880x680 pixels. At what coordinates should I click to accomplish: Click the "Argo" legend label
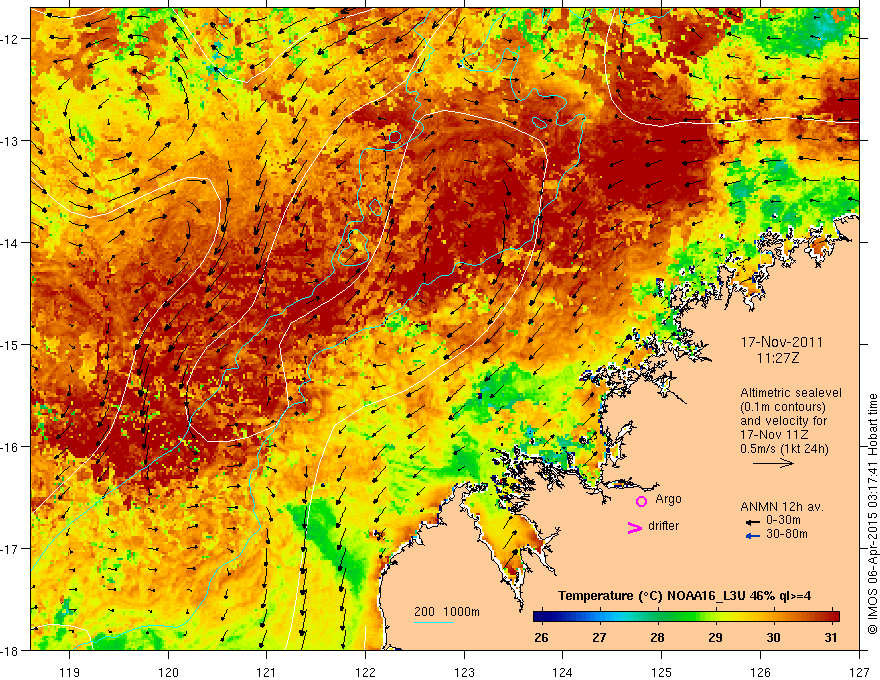tap(668, 499)
